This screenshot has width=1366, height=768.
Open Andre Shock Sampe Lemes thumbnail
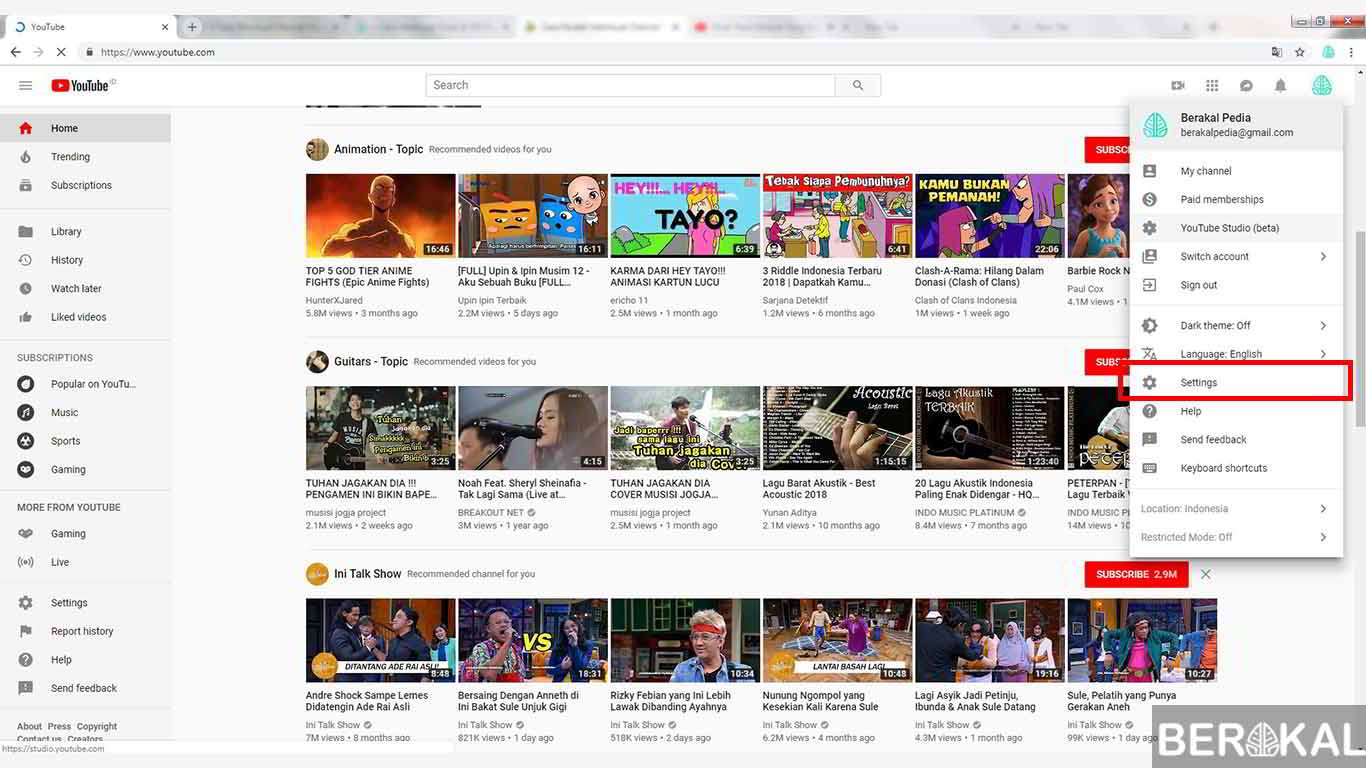(x=380, y=641)
